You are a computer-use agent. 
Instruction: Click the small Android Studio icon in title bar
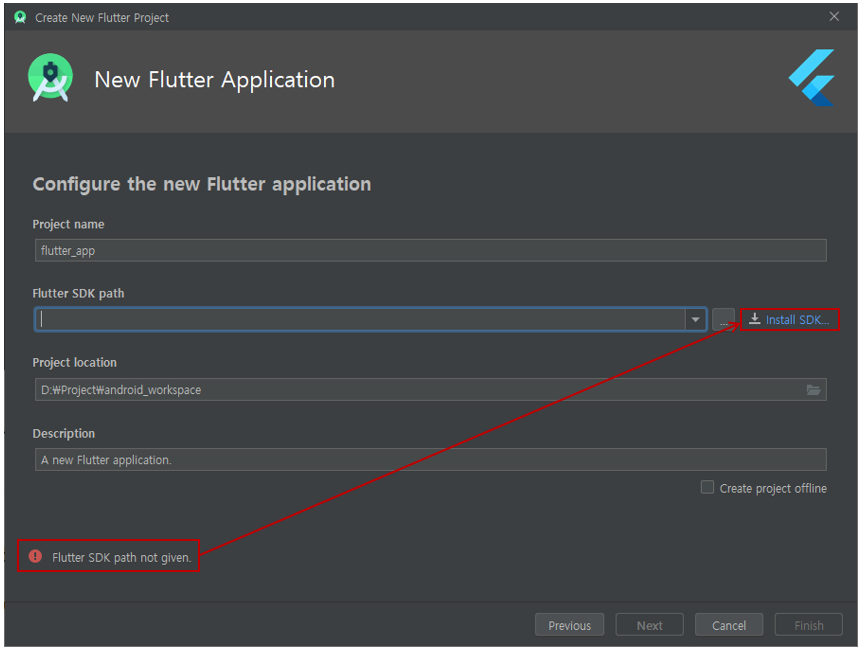click(x=20, y=17)
